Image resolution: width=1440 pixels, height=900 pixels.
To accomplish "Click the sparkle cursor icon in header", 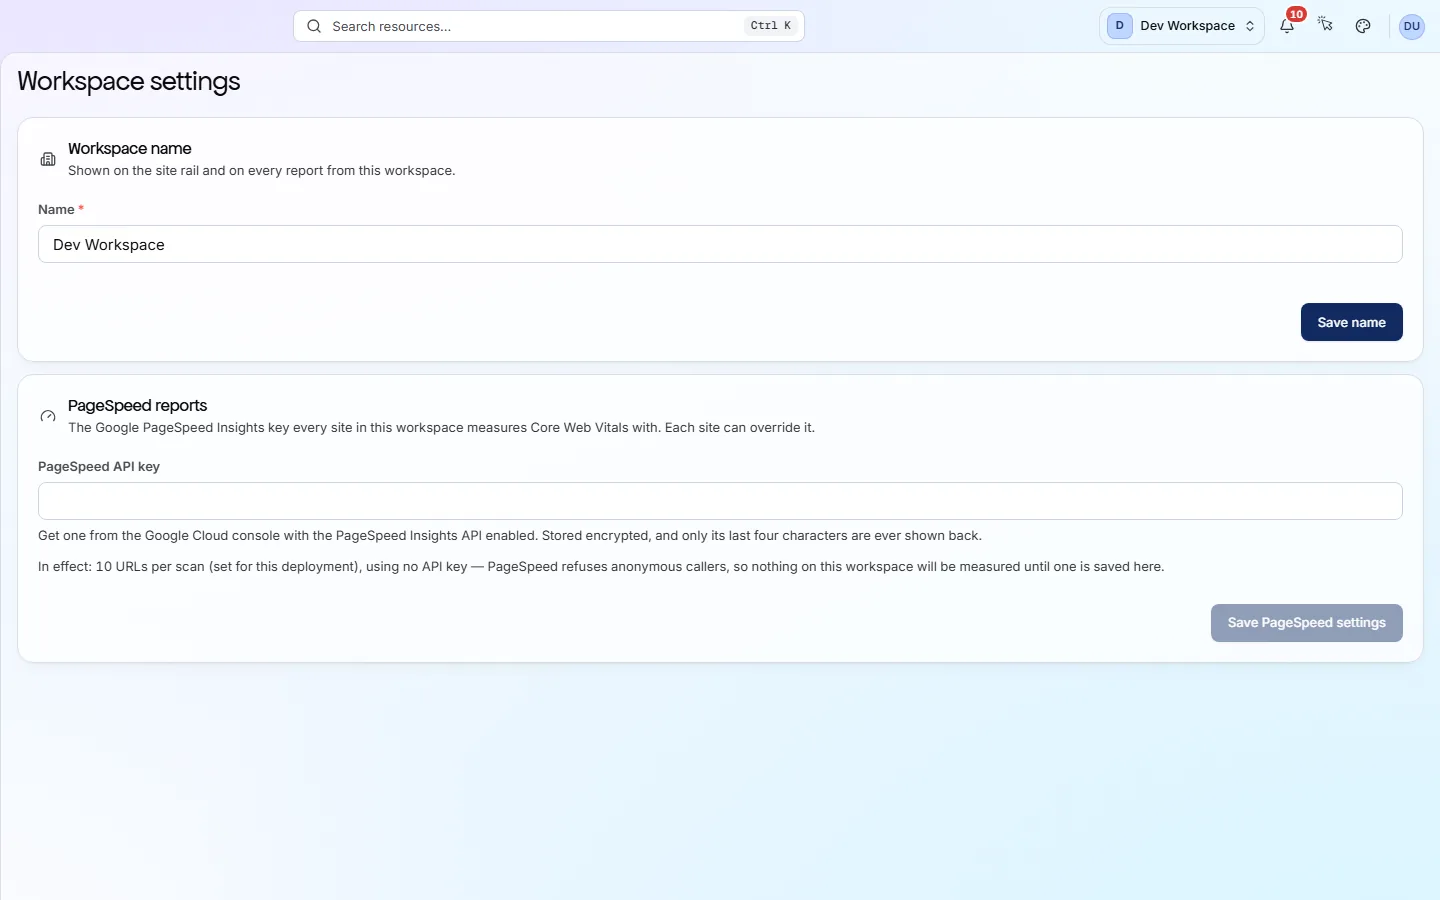I will (1325, 25).
